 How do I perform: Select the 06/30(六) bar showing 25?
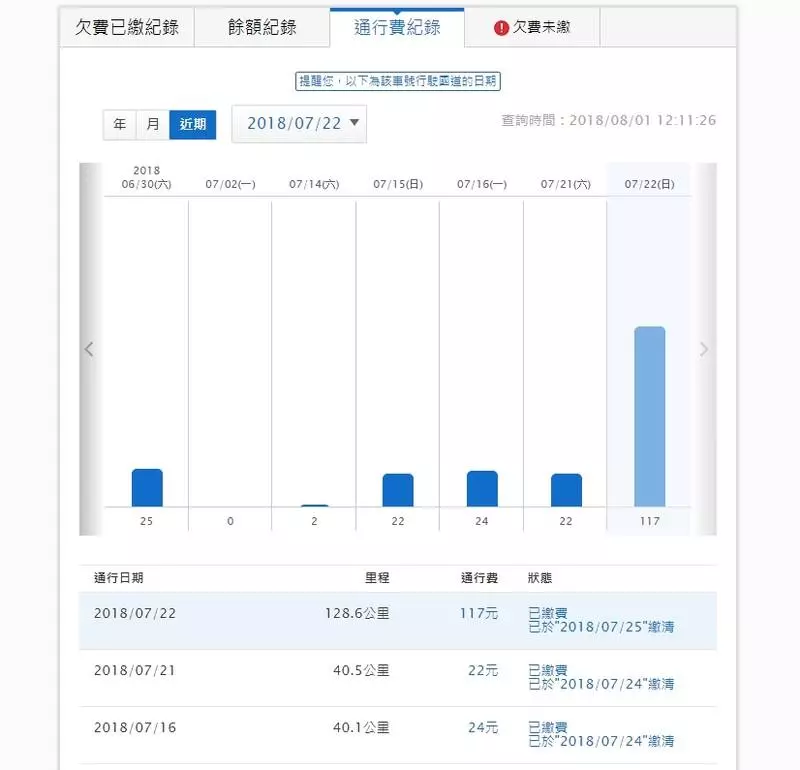pyautogui.click(x=147, y=487)
